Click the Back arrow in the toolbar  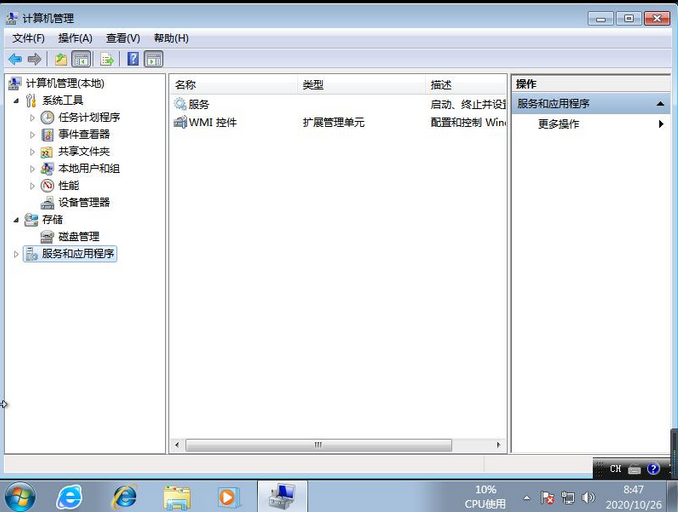[15, 60]
